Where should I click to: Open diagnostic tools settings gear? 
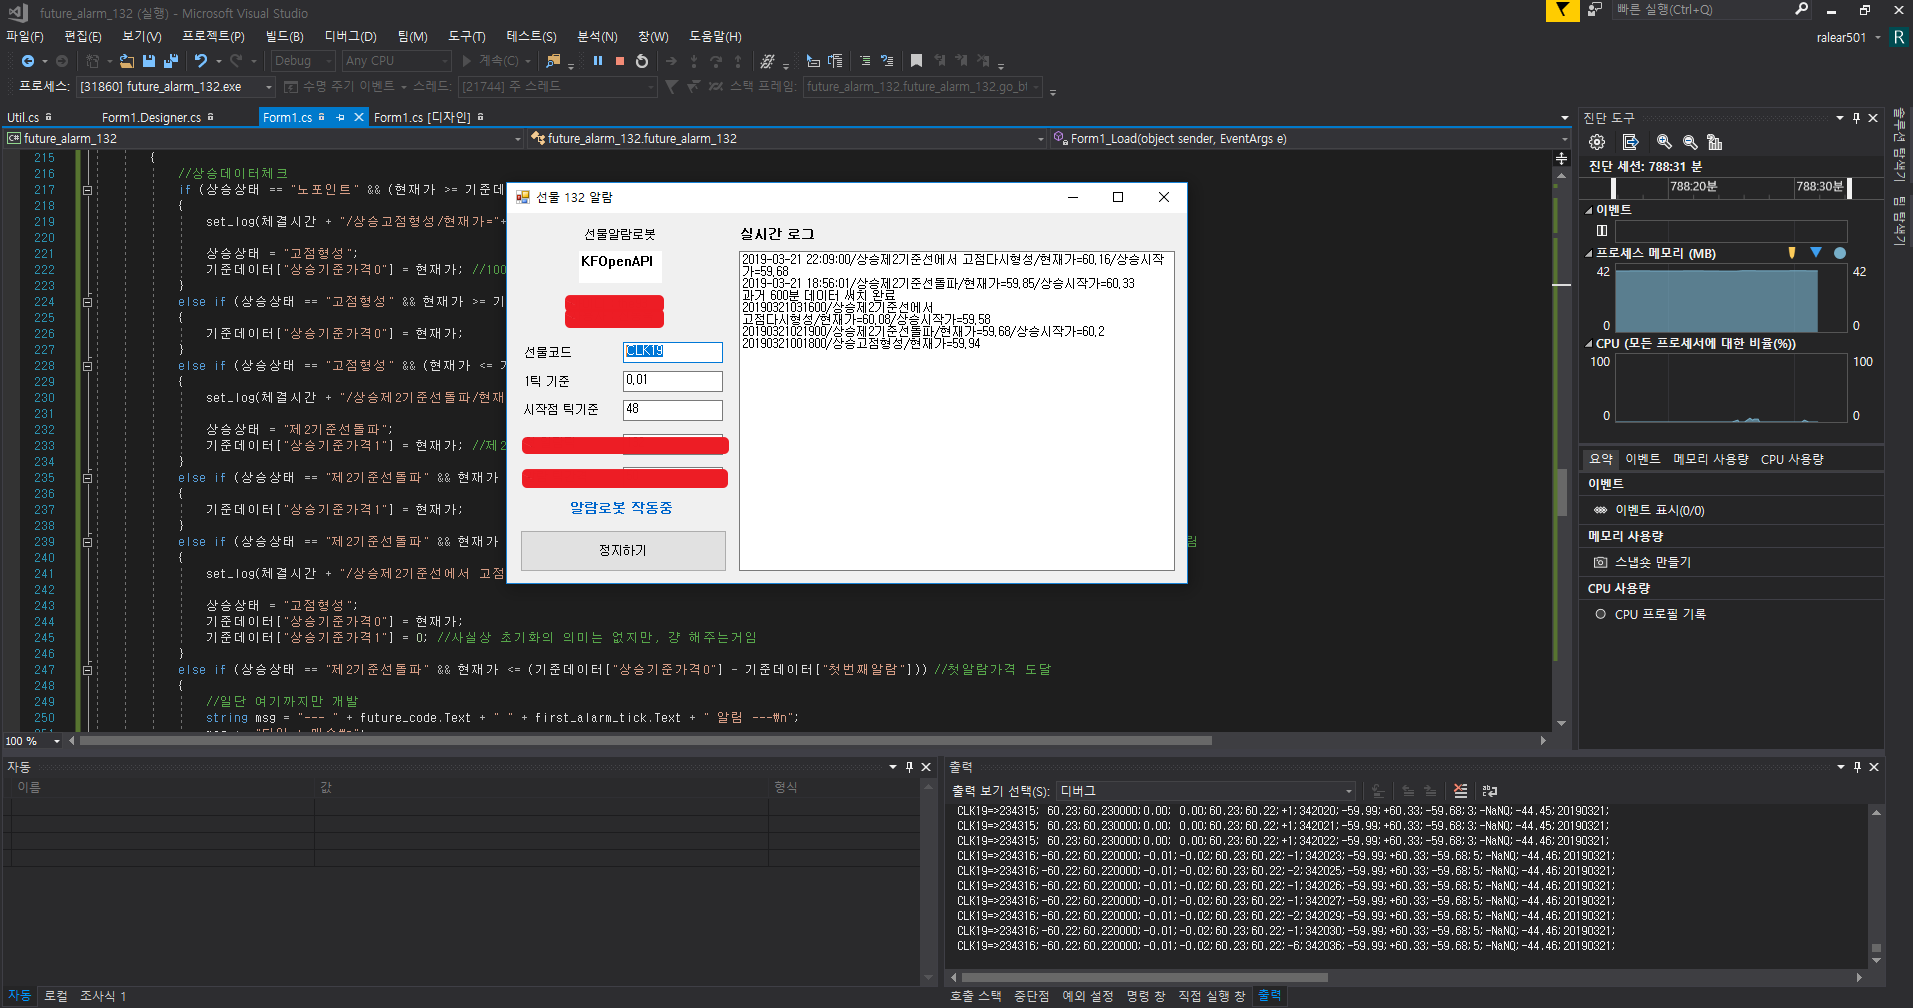point(1597,142)
